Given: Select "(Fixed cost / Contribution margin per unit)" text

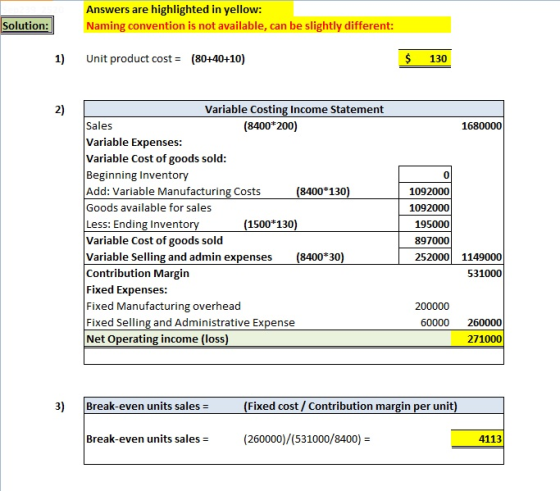Looking at the screenshot, I should (x=350, y=406).
